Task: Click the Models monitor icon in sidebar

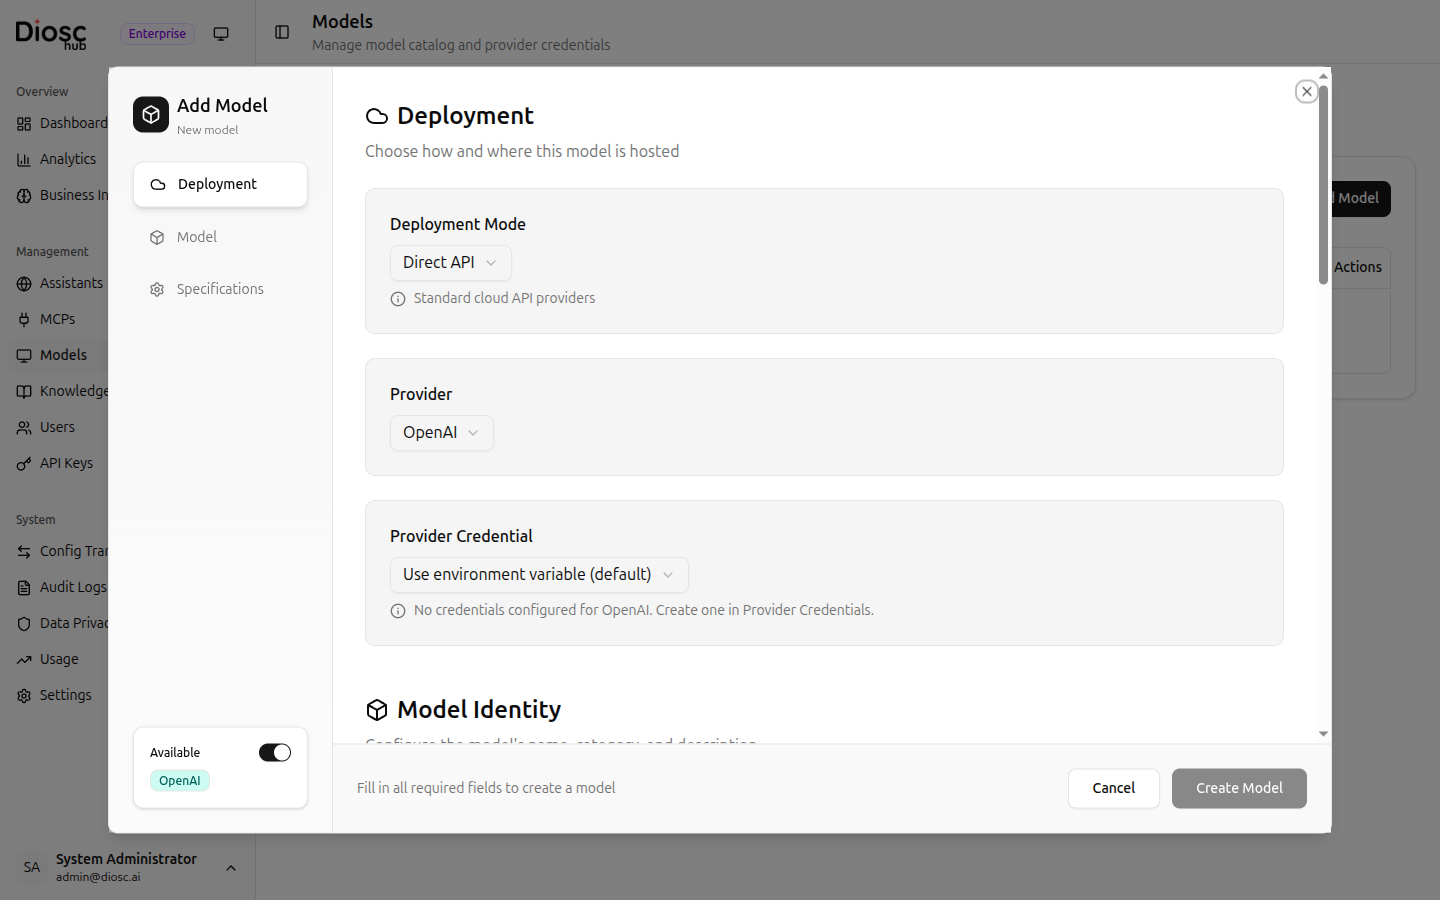Action: click(x=24, y=356)
